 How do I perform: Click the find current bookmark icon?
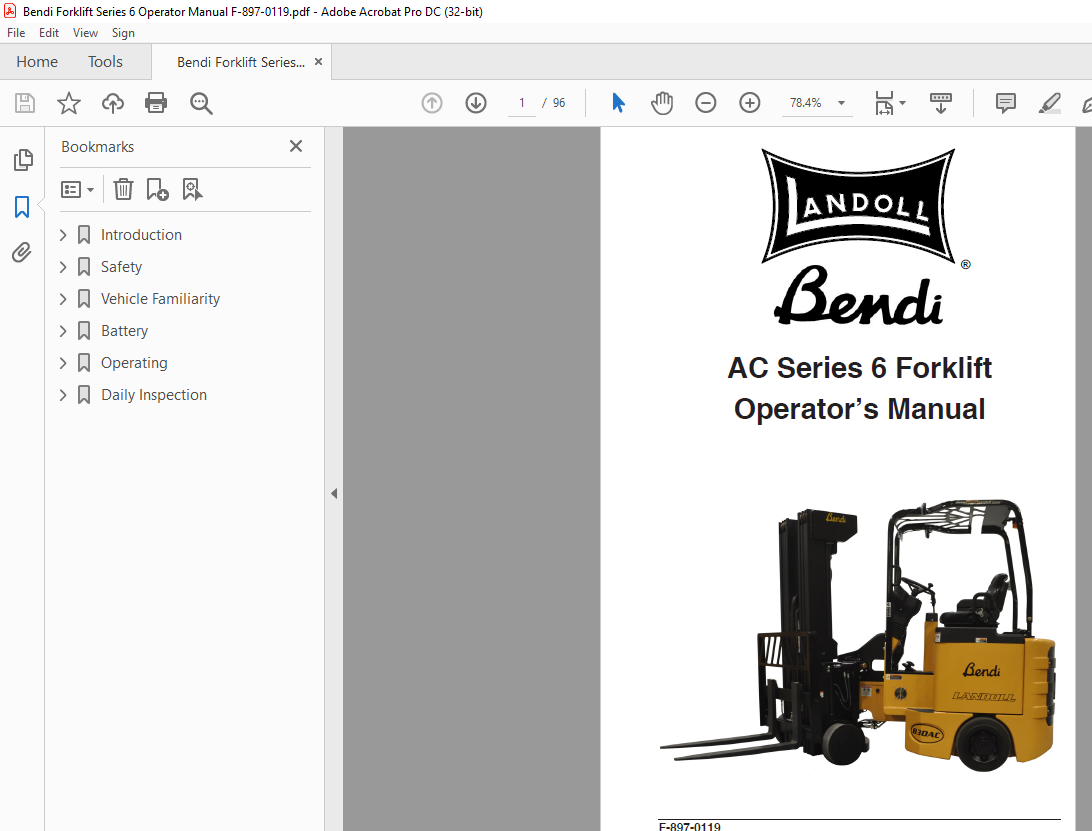[x=192, y=189]
